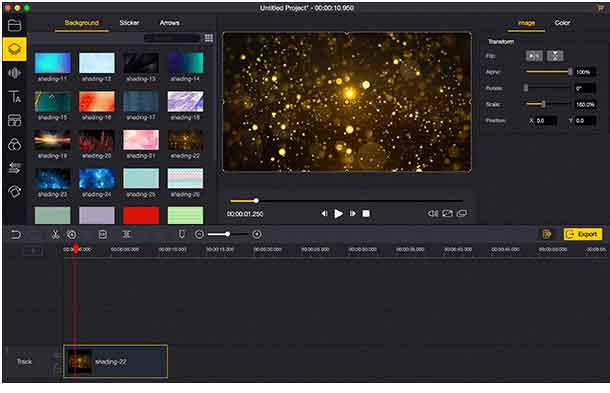Select the layers elements sidebar icon

[14, 49]
